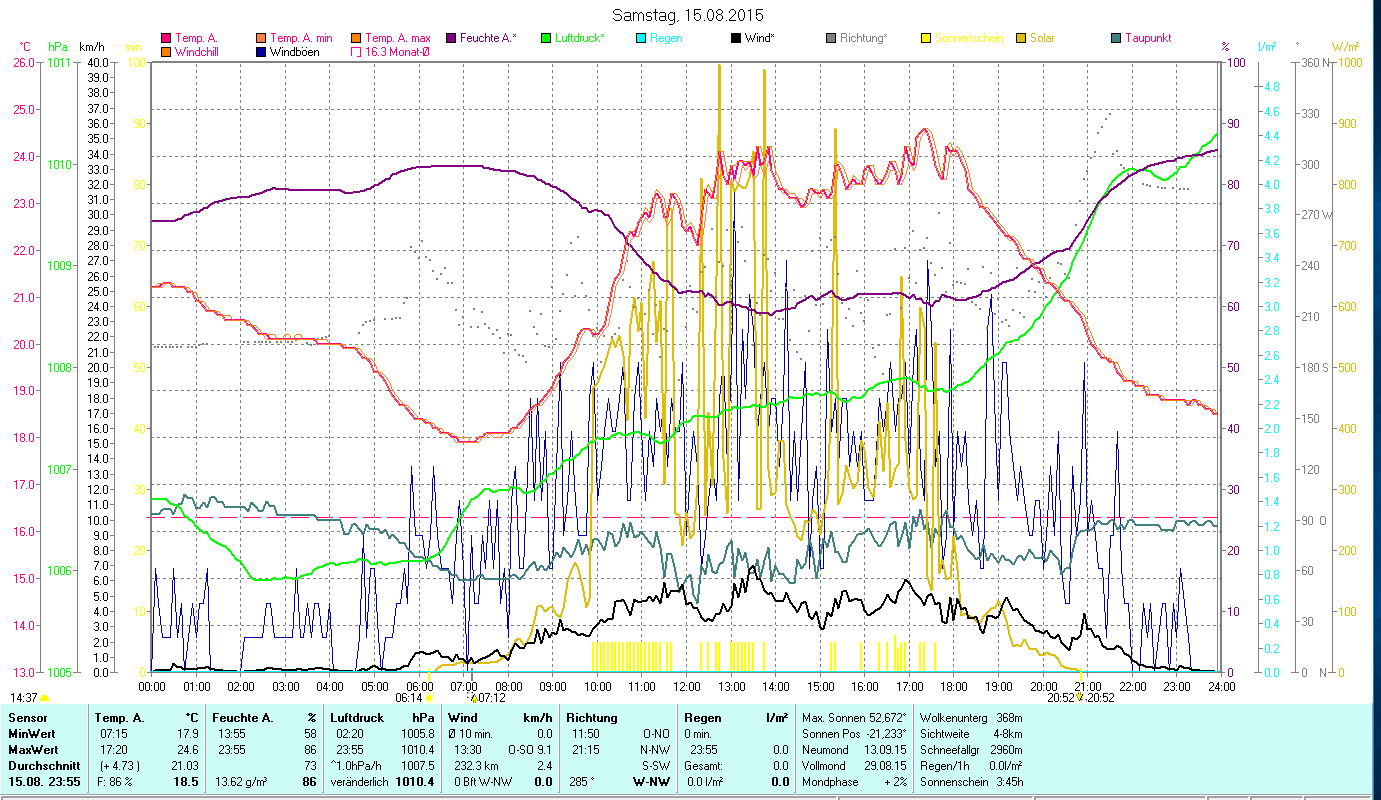Click the orange Windchill legend swatch
Screen dimensions: 1381x800
click(x=166, y=51)
